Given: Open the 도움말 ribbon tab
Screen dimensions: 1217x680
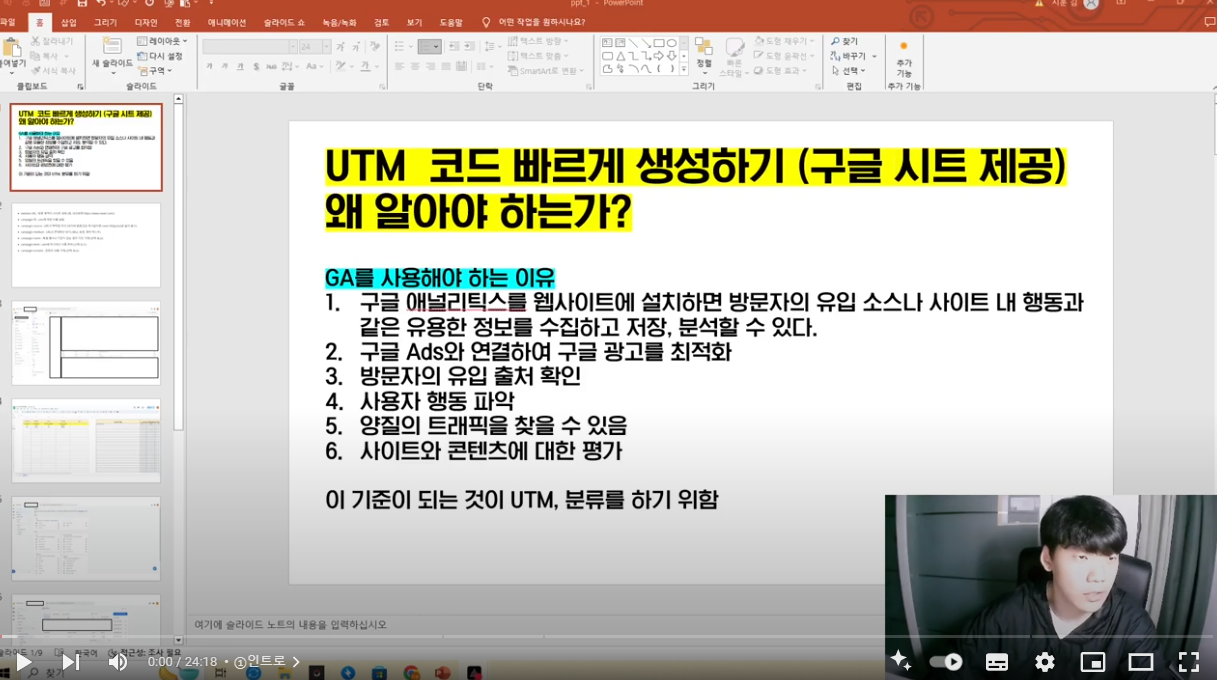Looking at the screenshot, I should coord(451,22).
